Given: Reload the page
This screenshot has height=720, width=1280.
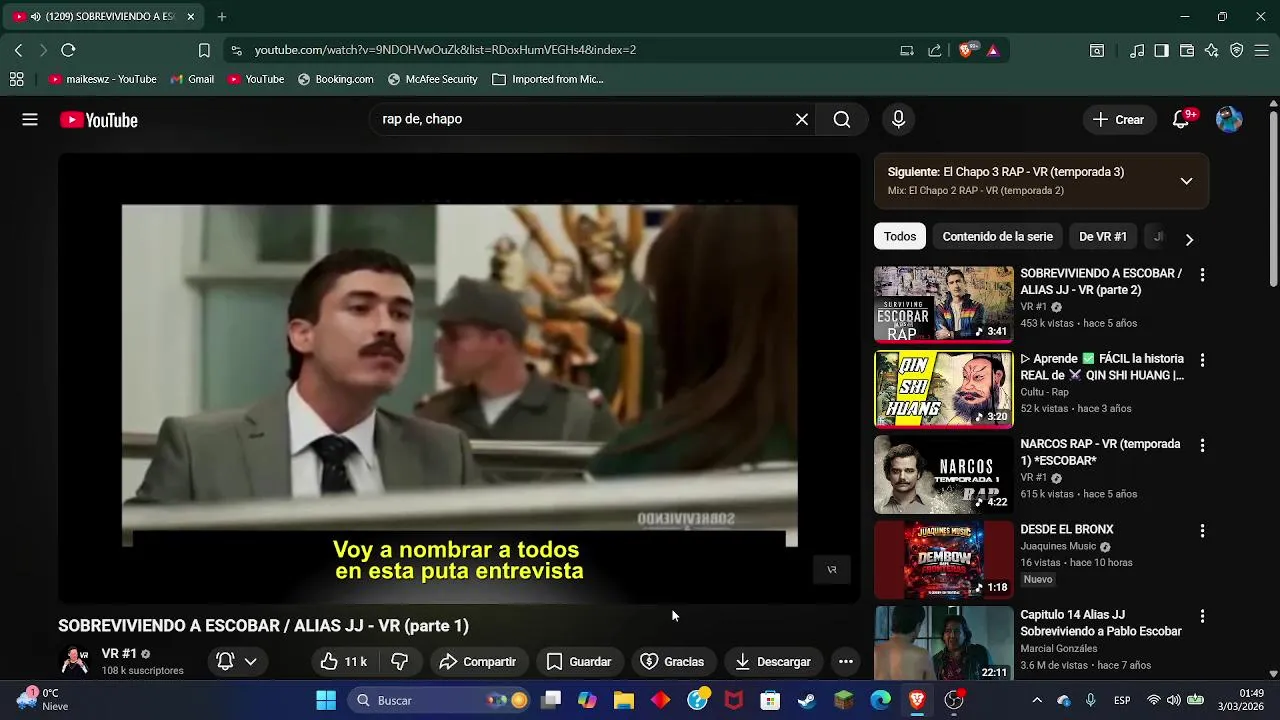Looking at the screenshot, I should click(x=68, y=50).
